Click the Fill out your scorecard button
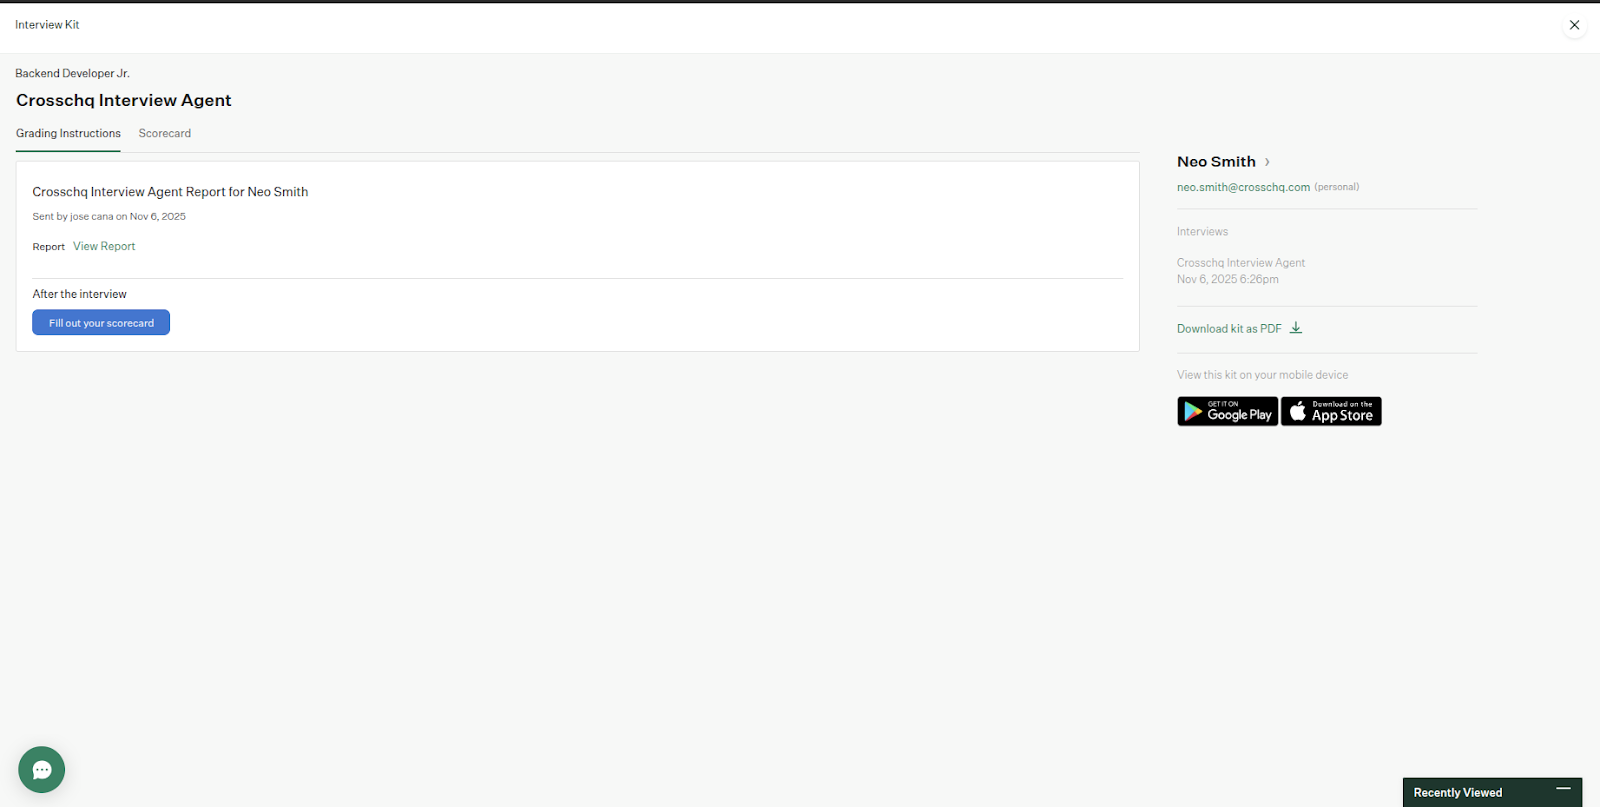This screenshot has height=807, width=1600. [x=101, y=323]
